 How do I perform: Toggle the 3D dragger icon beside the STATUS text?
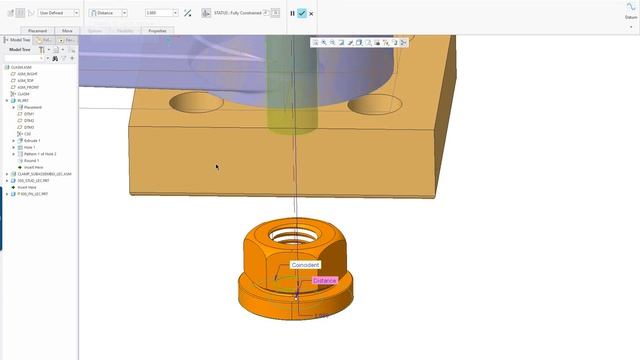tap(206, 13)
